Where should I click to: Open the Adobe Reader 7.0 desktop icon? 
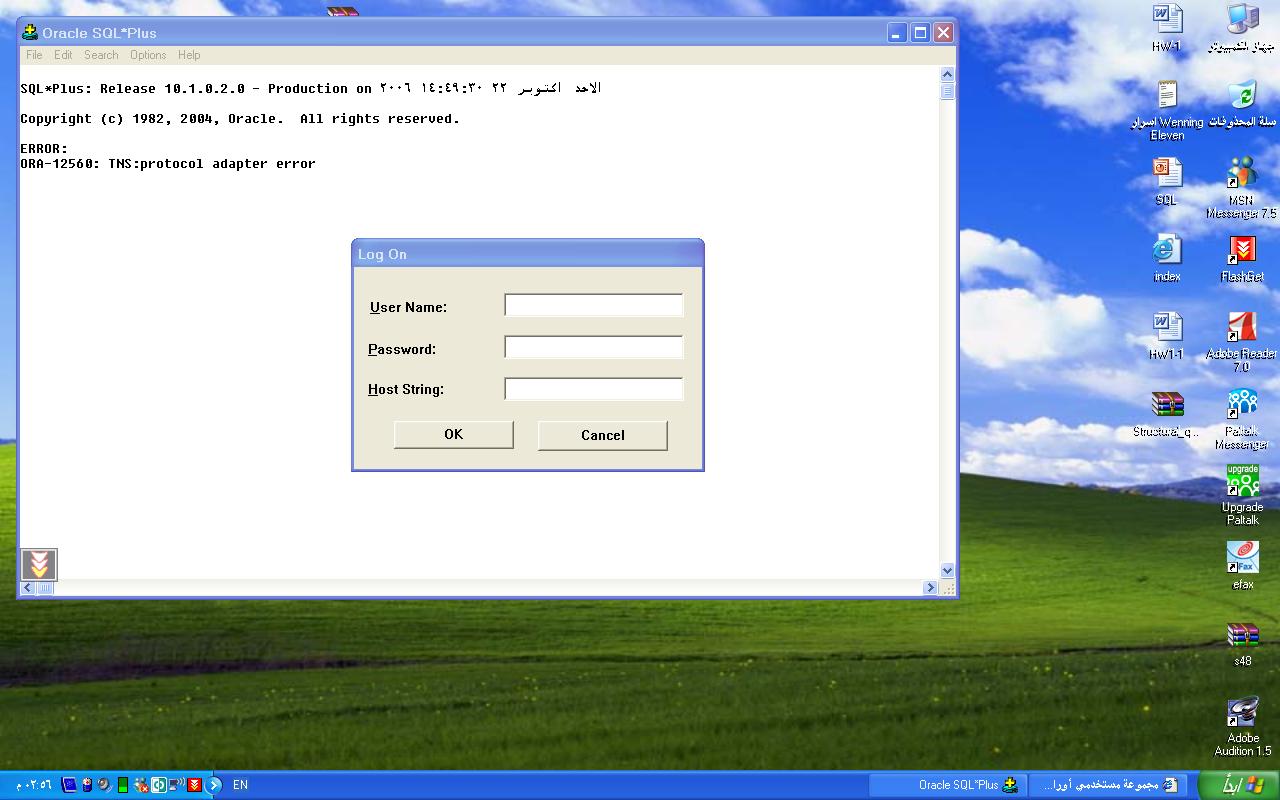pos(1242,327)
